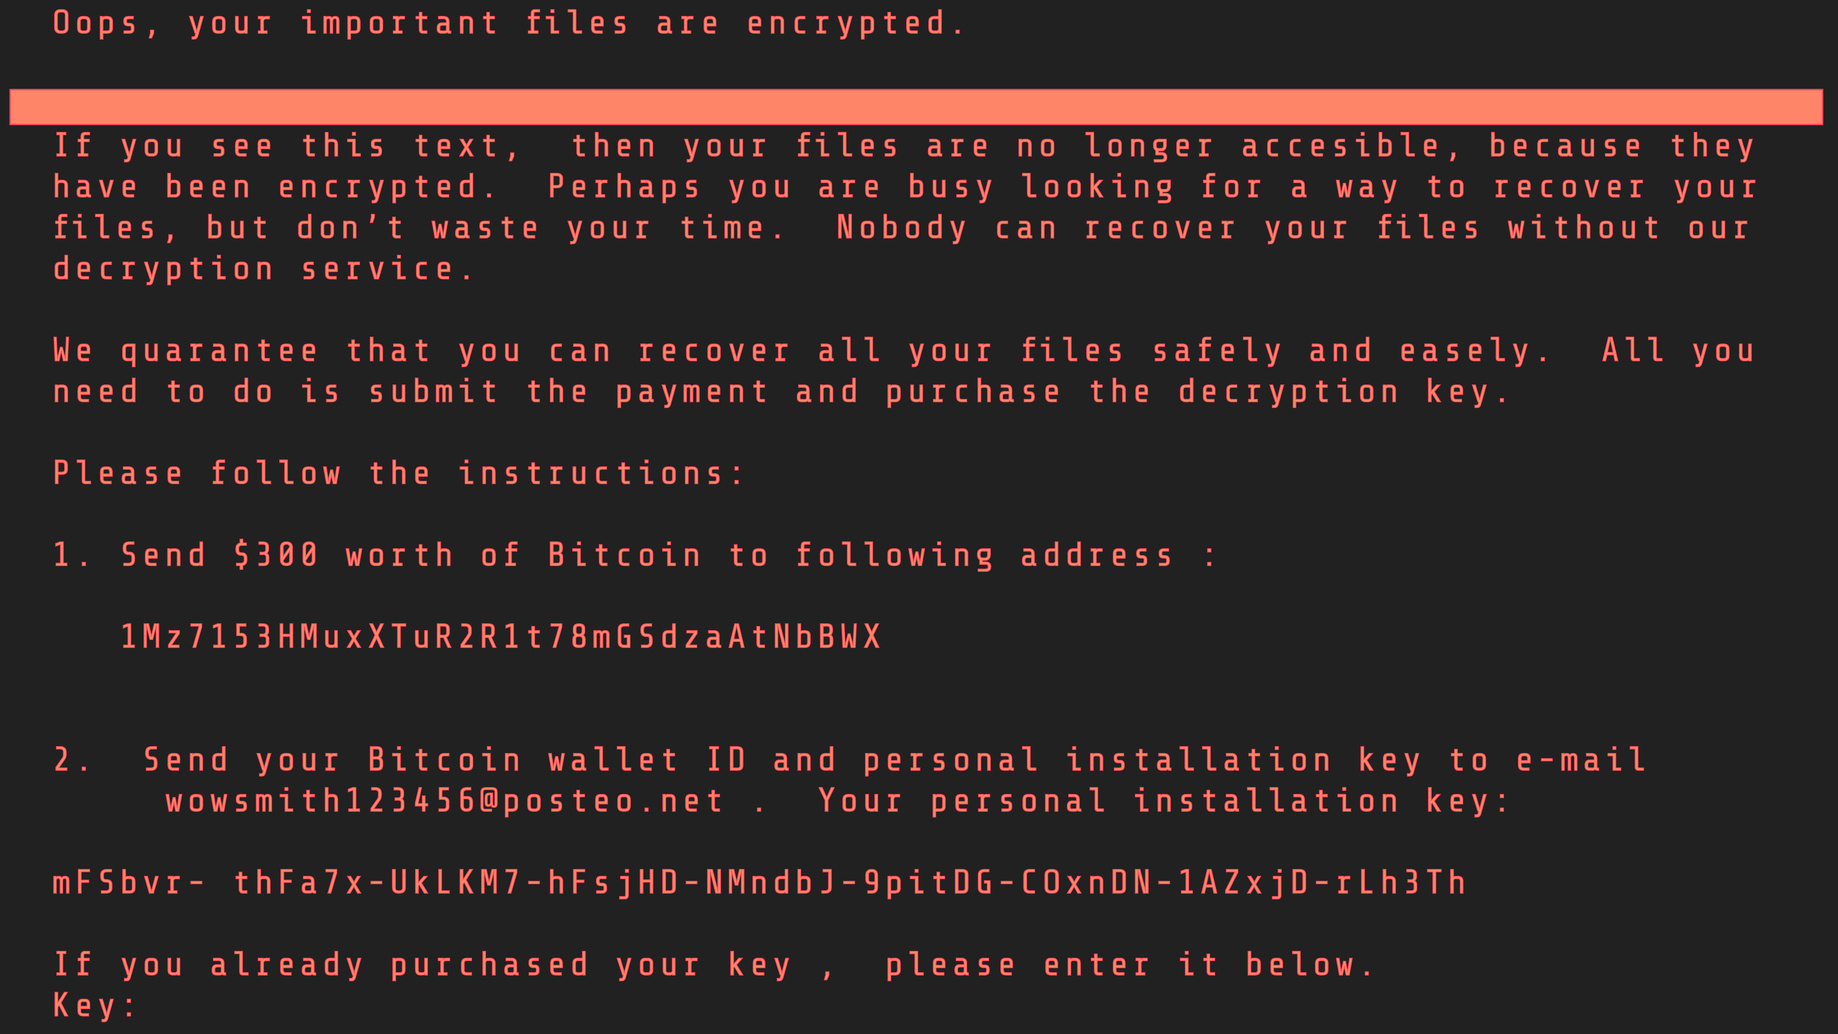
Task: Click the "We guarantee" paragraph's first line
Action: pyautogui.click(x=904, y=351)
